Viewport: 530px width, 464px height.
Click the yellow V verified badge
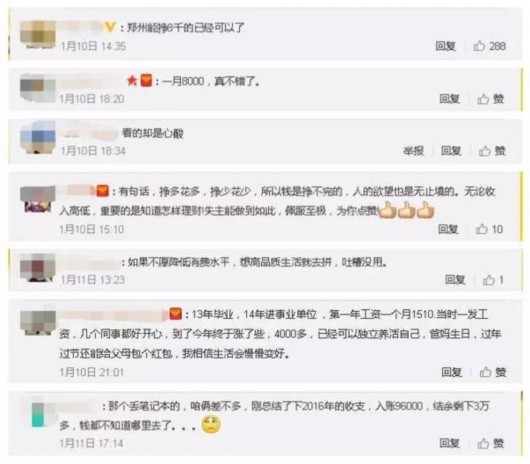[110, 27]
